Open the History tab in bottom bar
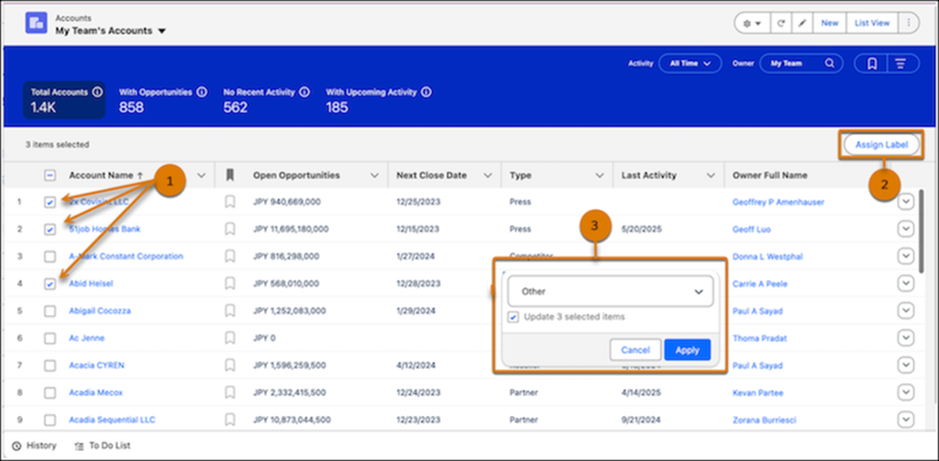 (34, 445)
